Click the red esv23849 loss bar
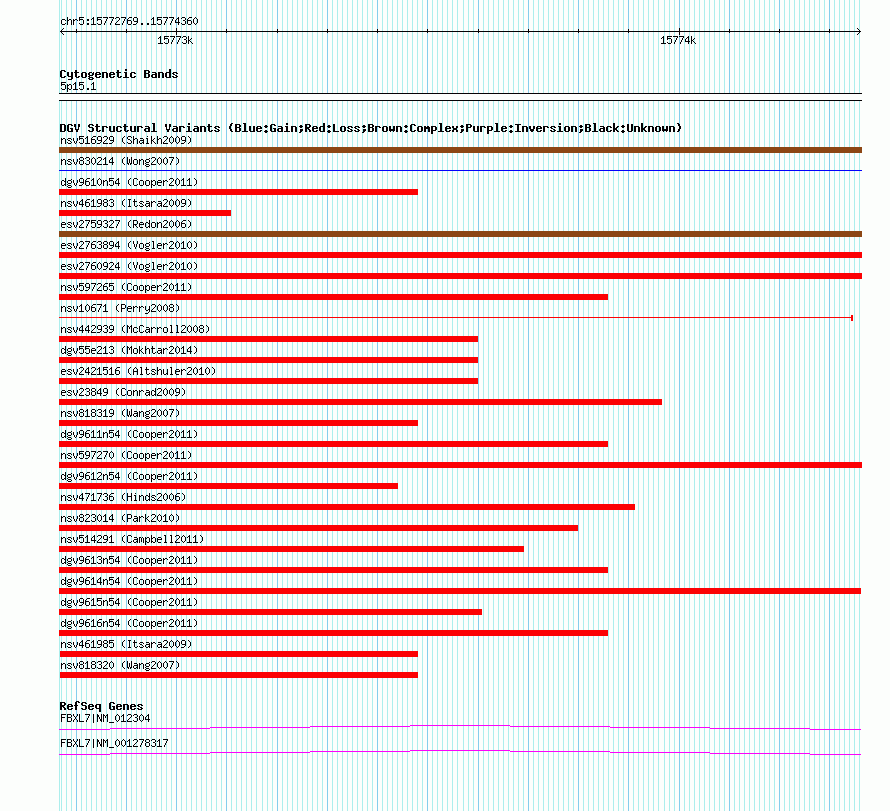 pos(360,402)
